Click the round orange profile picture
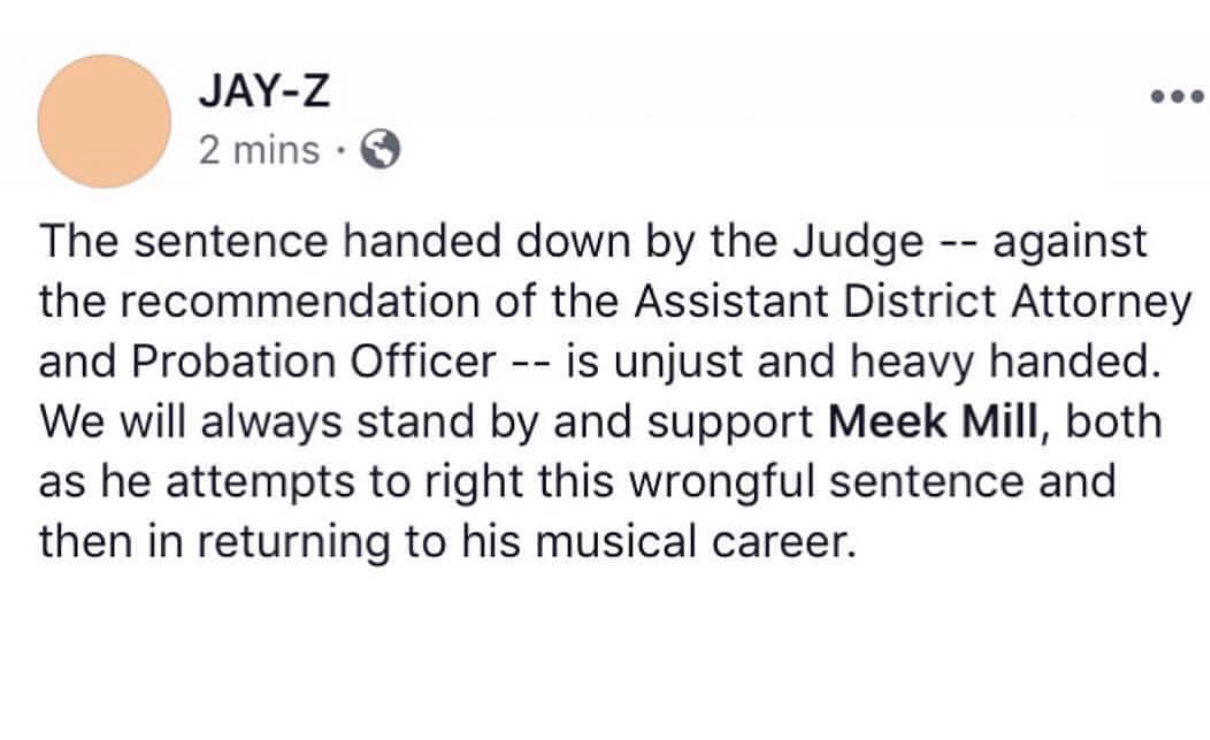Image resolution: width=1210 pixels, height=740 pixels. [x=104, y=121]
